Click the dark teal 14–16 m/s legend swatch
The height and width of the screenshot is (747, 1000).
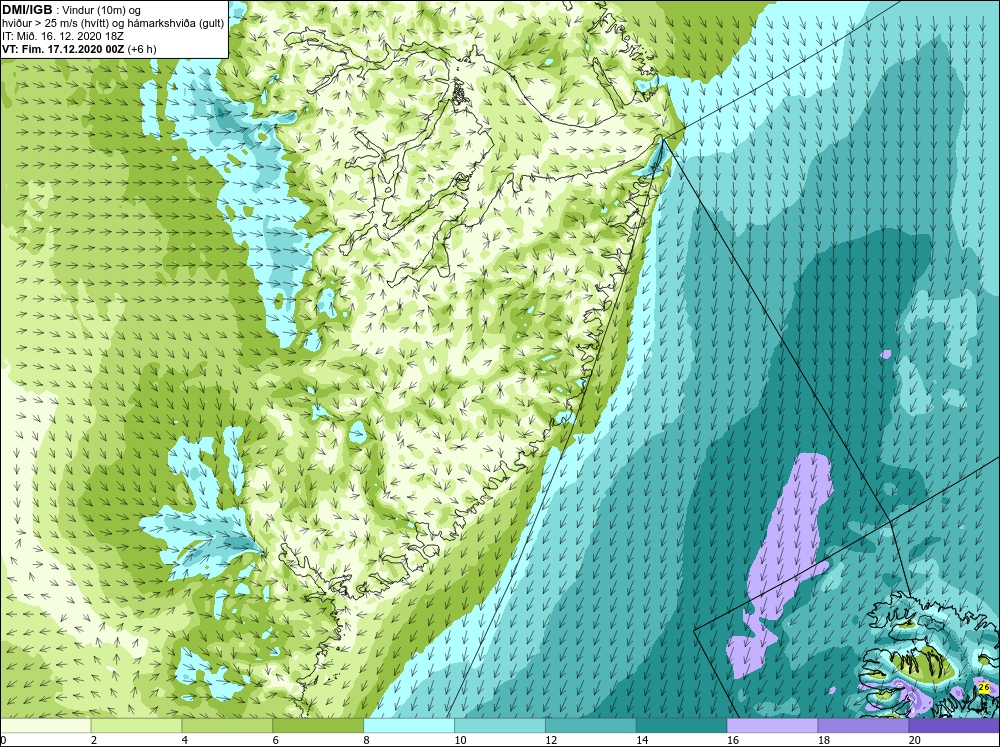[x=682, y=725]
